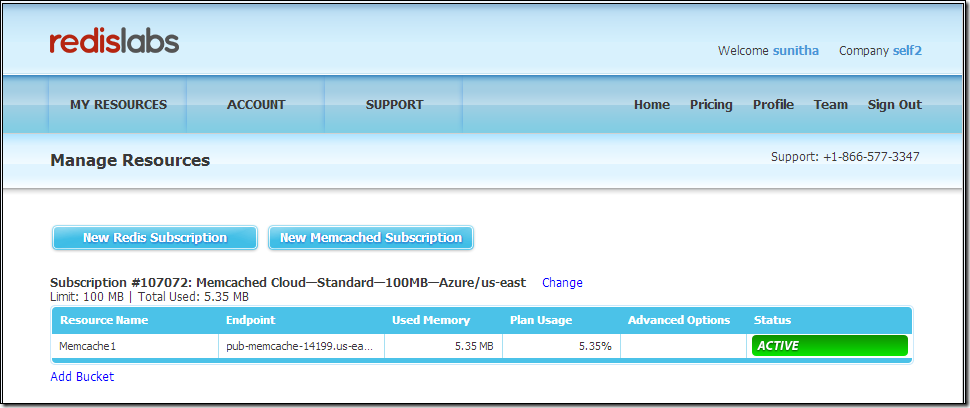Click the 5.35 MB used memory cell
The width and height of the screenshot is (970, 408).
(444, 346)
